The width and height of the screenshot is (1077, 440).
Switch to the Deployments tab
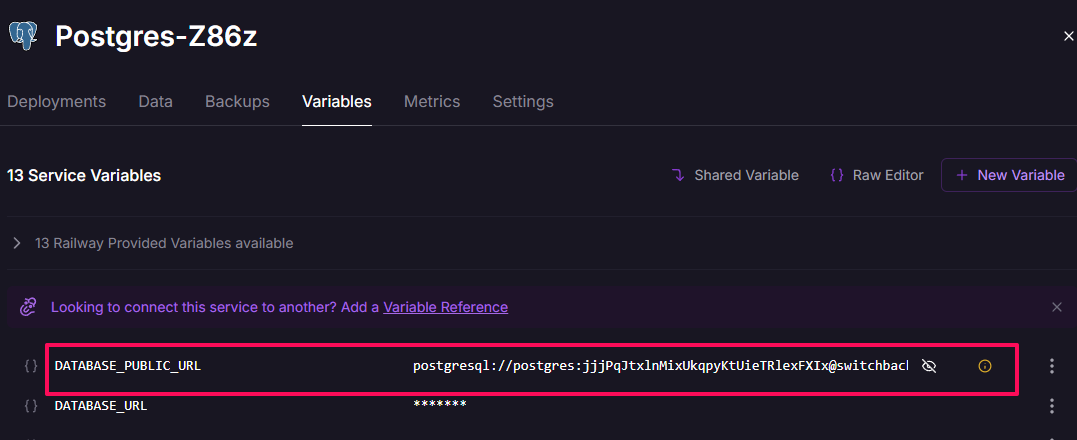coord(56,102)
